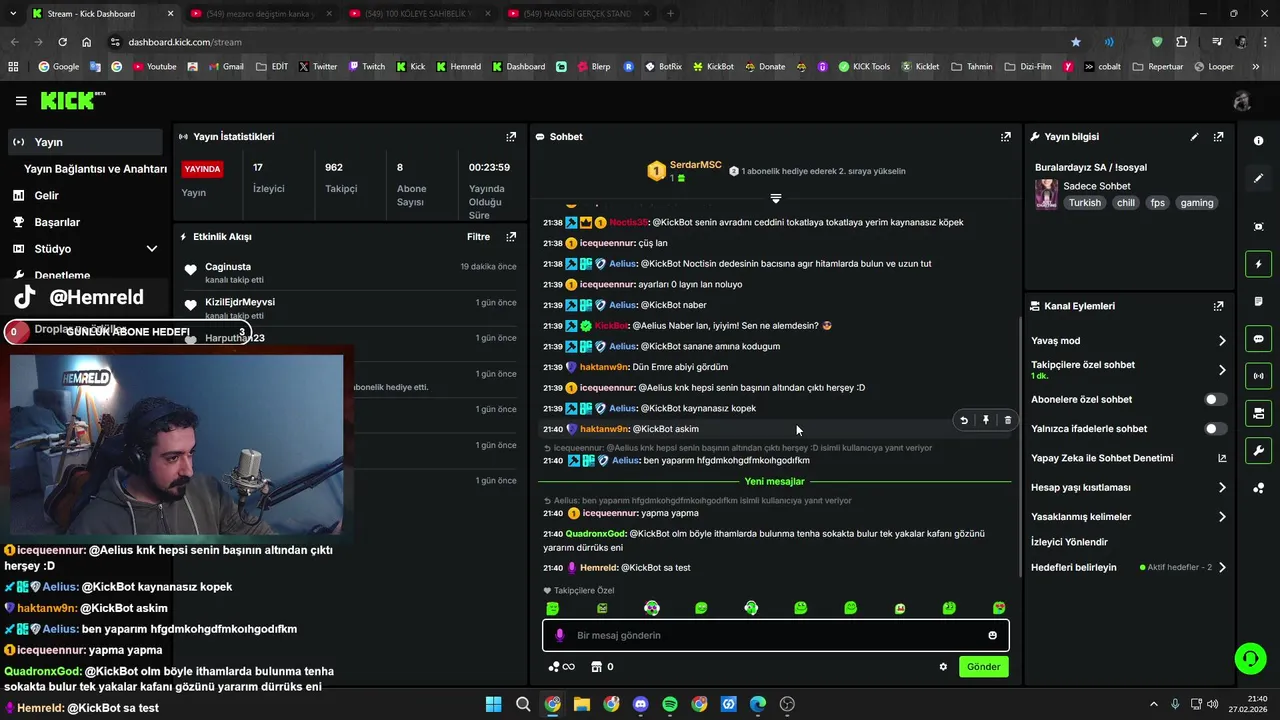This screenshot has width=1280, height=720.
Task: Open the hamburger menu next to the Kick logo
Action: tap(21, 101)
